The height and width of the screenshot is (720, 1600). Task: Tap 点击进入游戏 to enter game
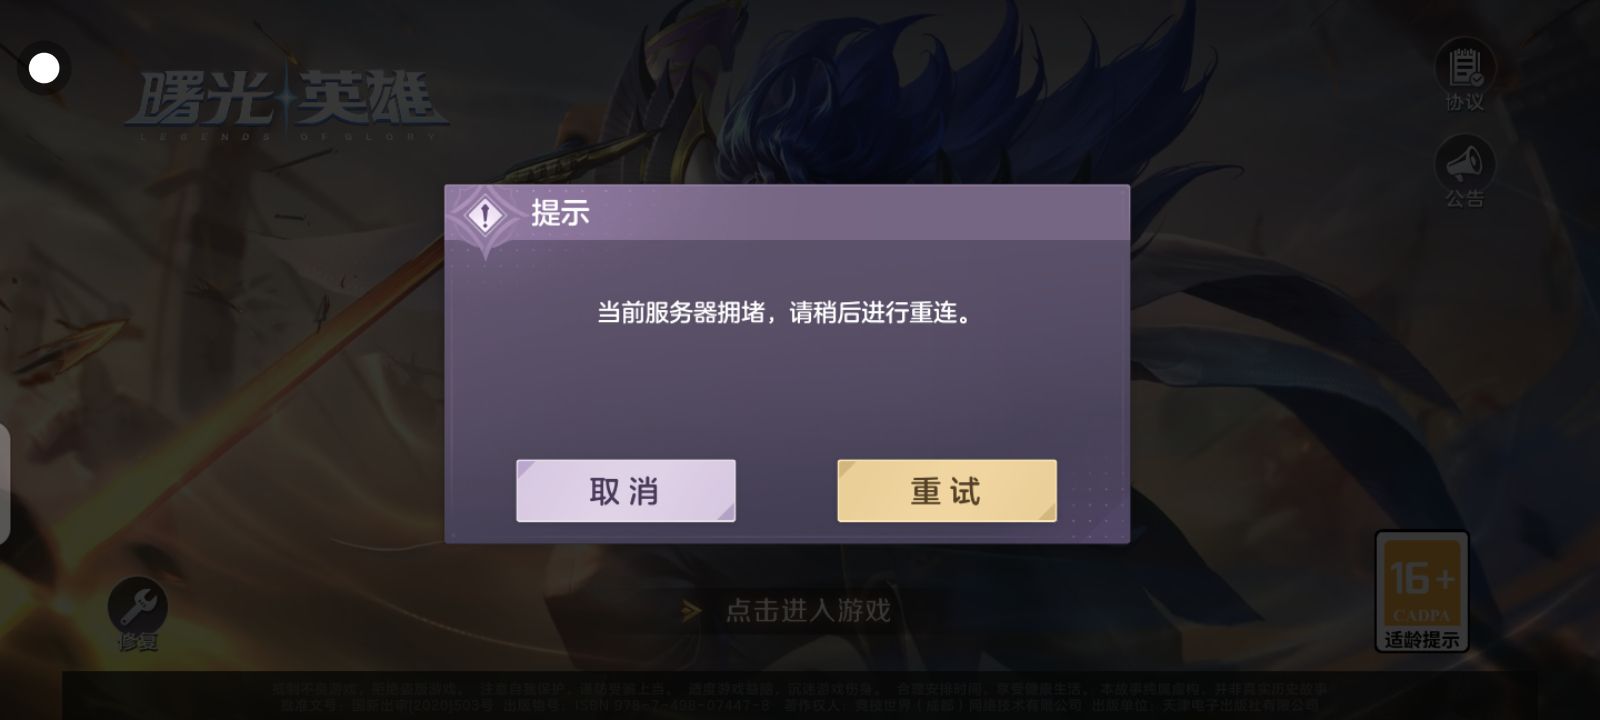point(807,610)
